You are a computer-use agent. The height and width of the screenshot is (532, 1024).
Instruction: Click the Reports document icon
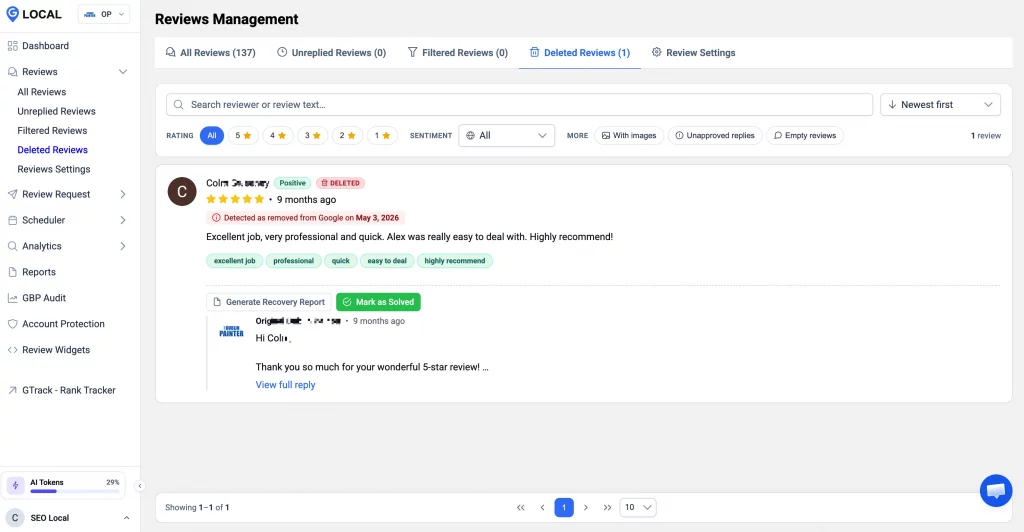[12, 272]
